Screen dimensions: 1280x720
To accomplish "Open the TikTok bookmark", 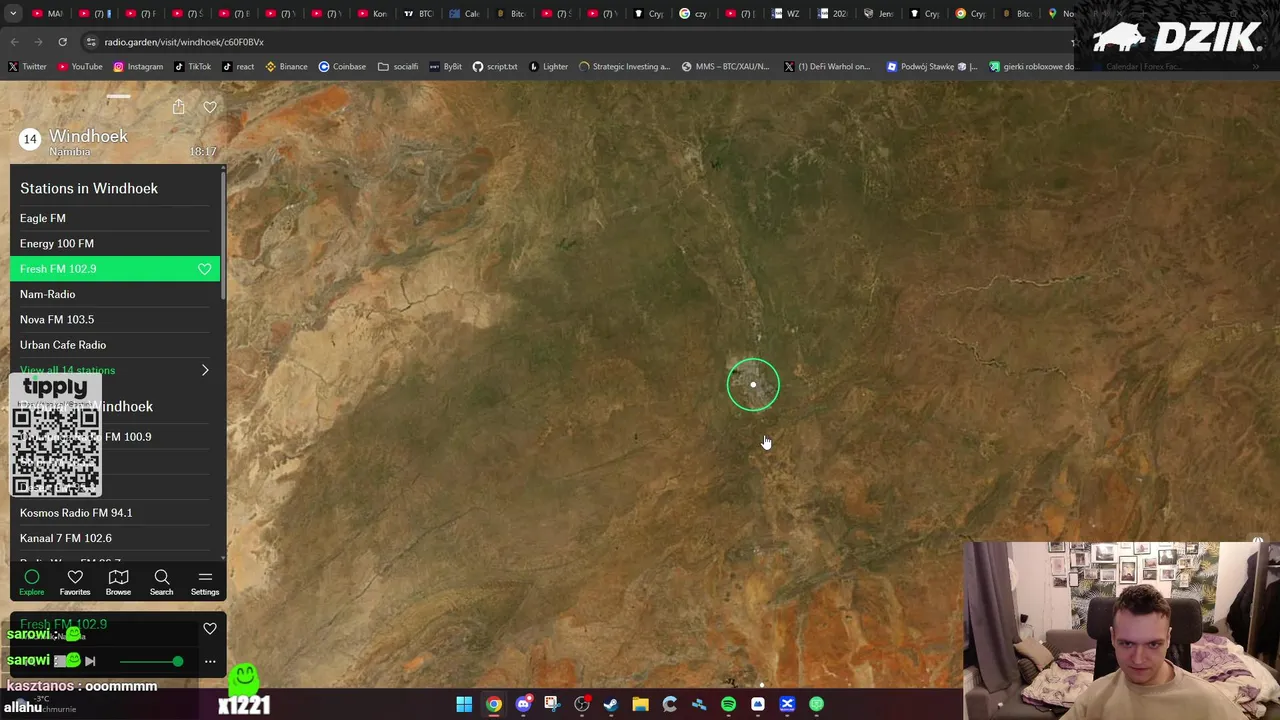I will pyautogui.click(x=192, y=67).
